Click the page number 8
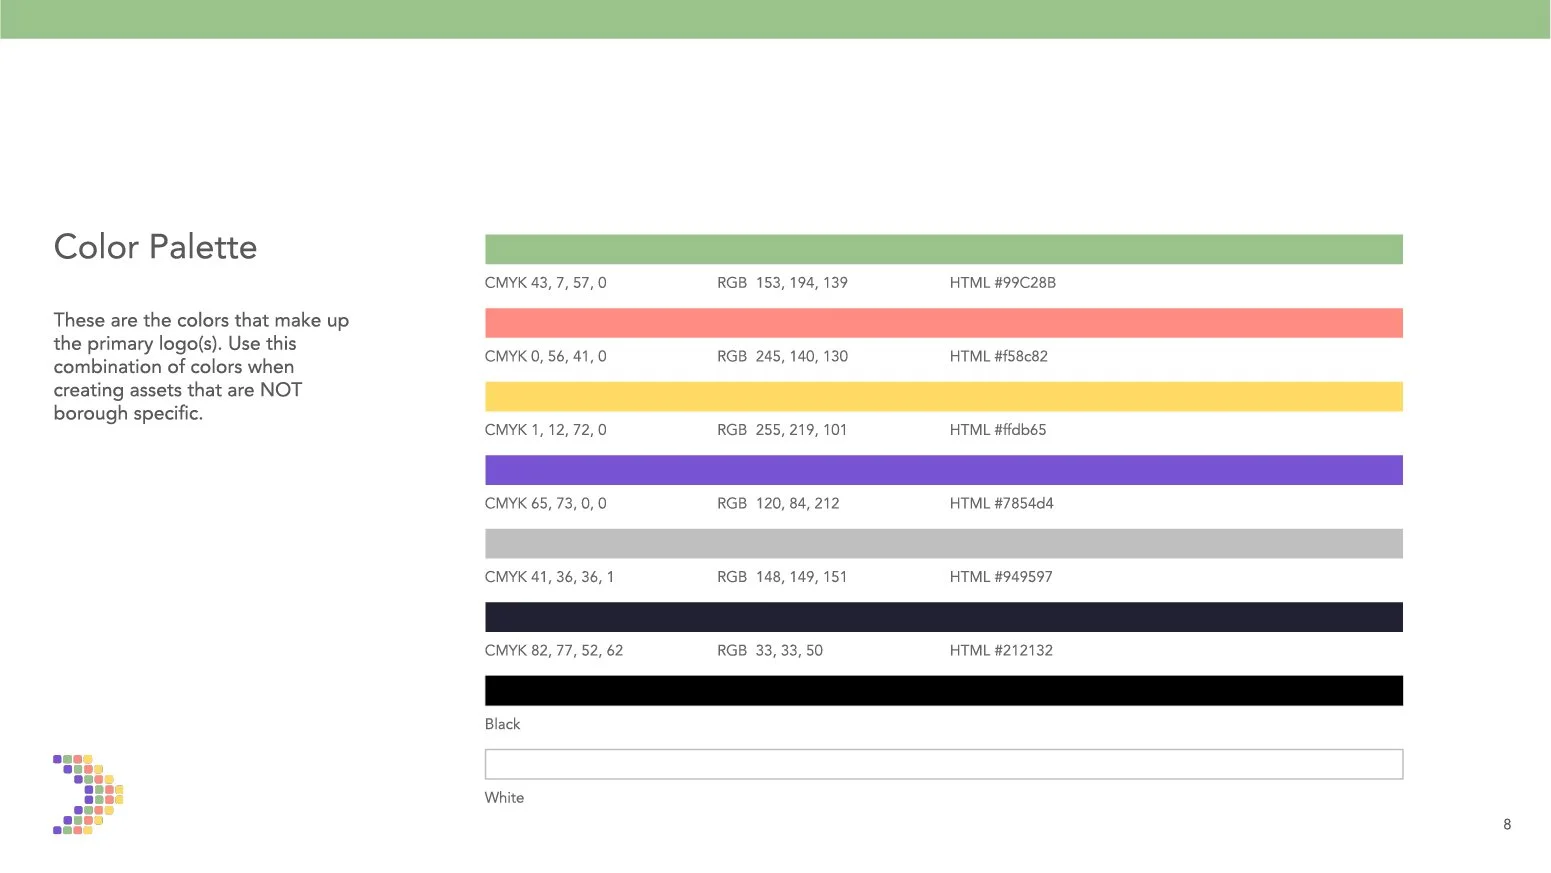The width and height of the screenshot is (1551, 873). [x=1507, y=824]
